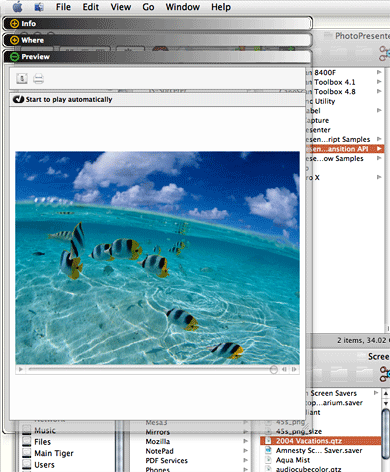Image resolution: width=390 pixels, height=472 pixels.
Task: Select the arium.saver file
Action: click(x=334, y=403)
